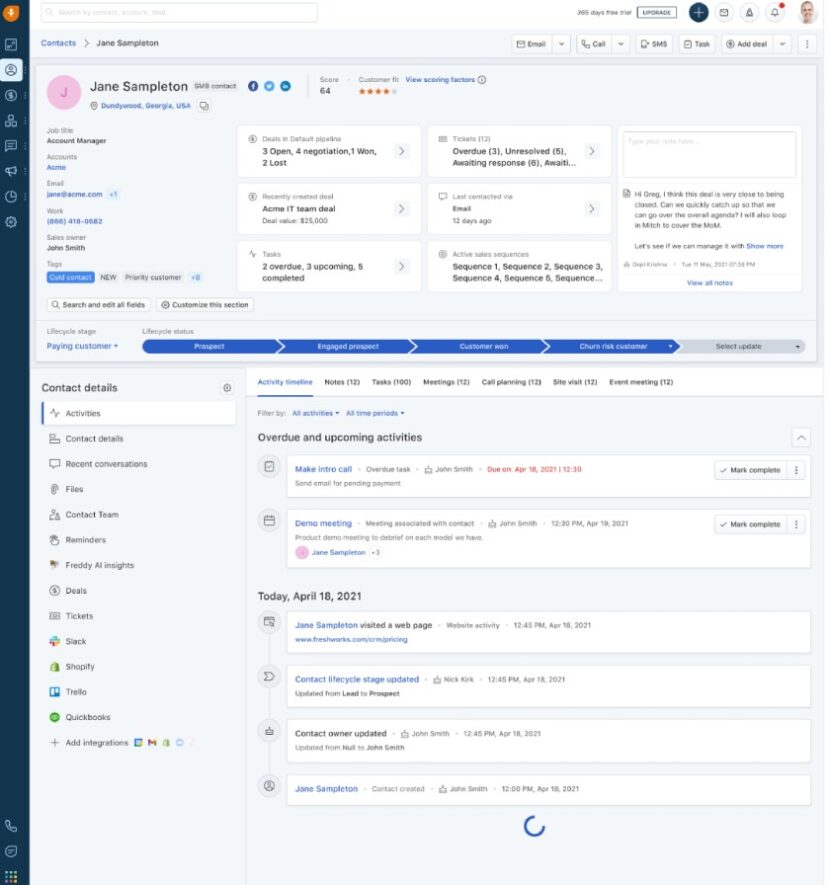This screenshot has height=885, width=830.
Task: Click the phone icon at bottom left
Action: pos(11,826)
